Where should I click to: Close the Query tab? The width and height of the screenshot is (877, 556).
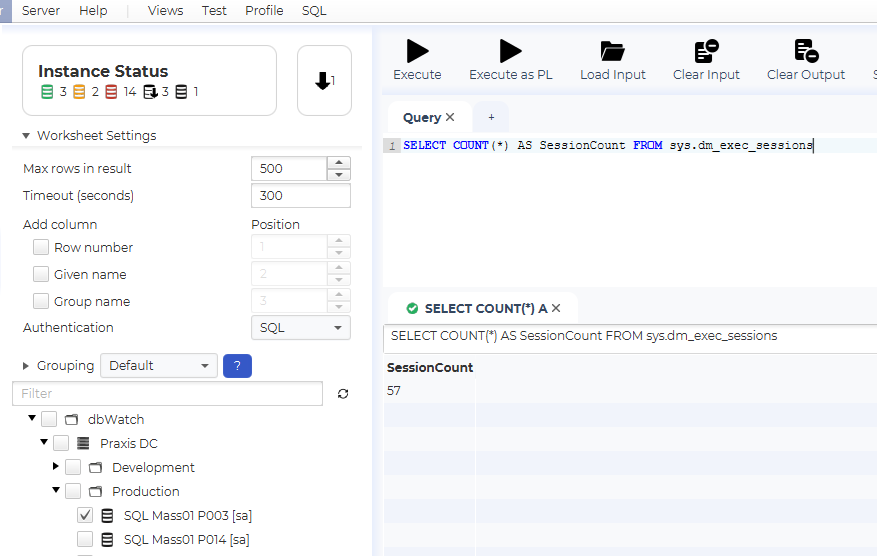point(450,118)
